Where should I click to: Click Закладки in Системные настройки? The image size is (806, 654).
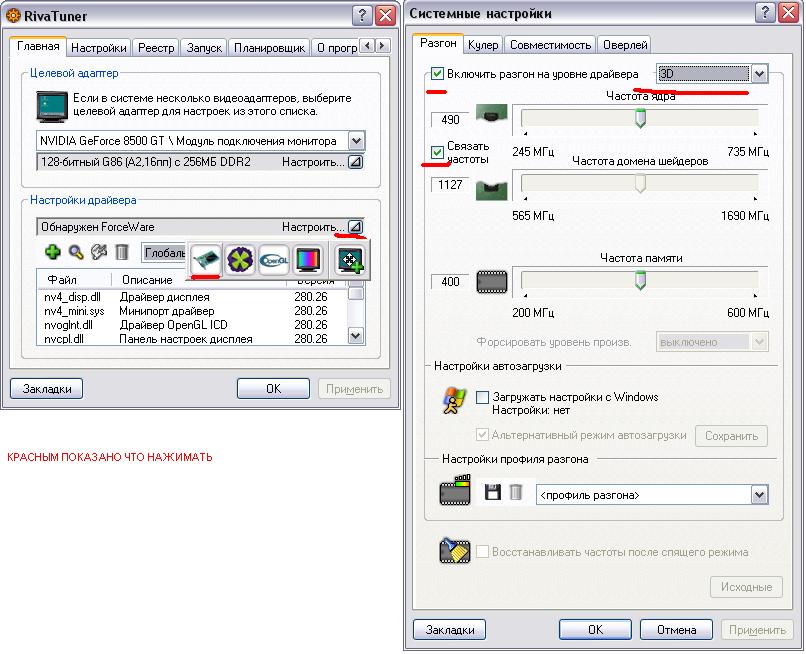450,630
